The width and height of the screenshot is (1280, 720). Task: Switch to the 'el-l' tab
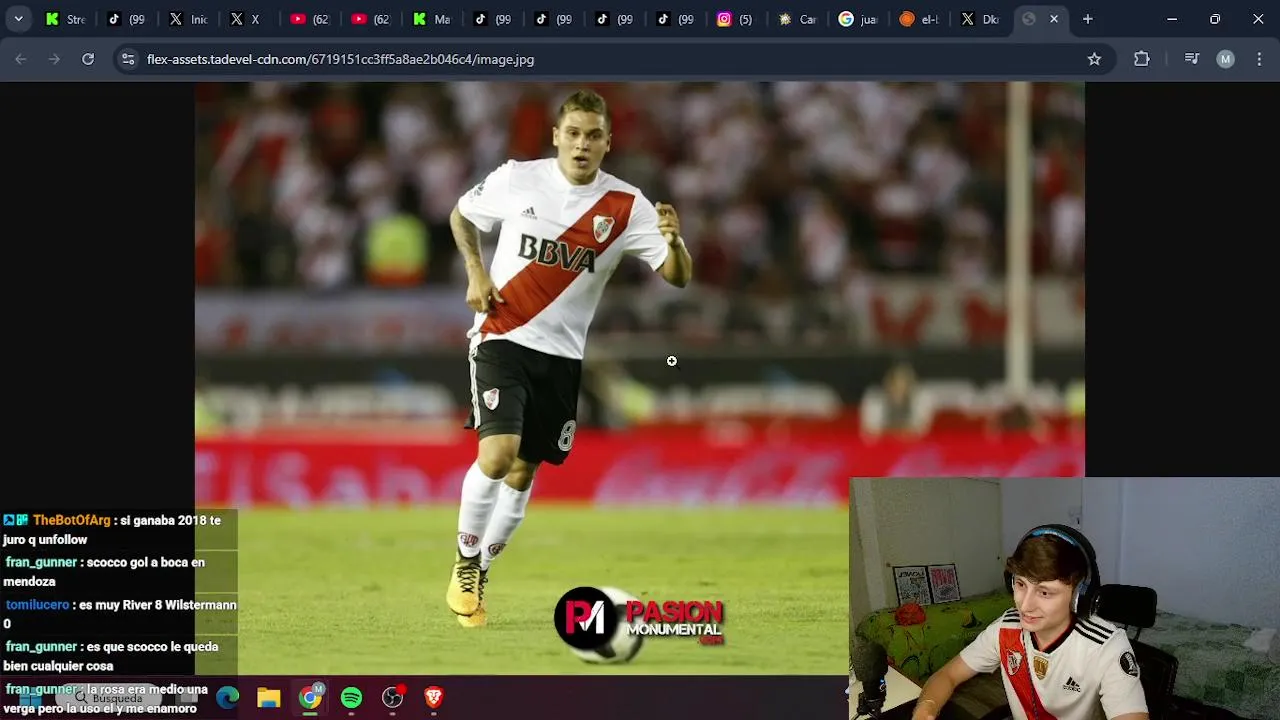coord(919,19)
